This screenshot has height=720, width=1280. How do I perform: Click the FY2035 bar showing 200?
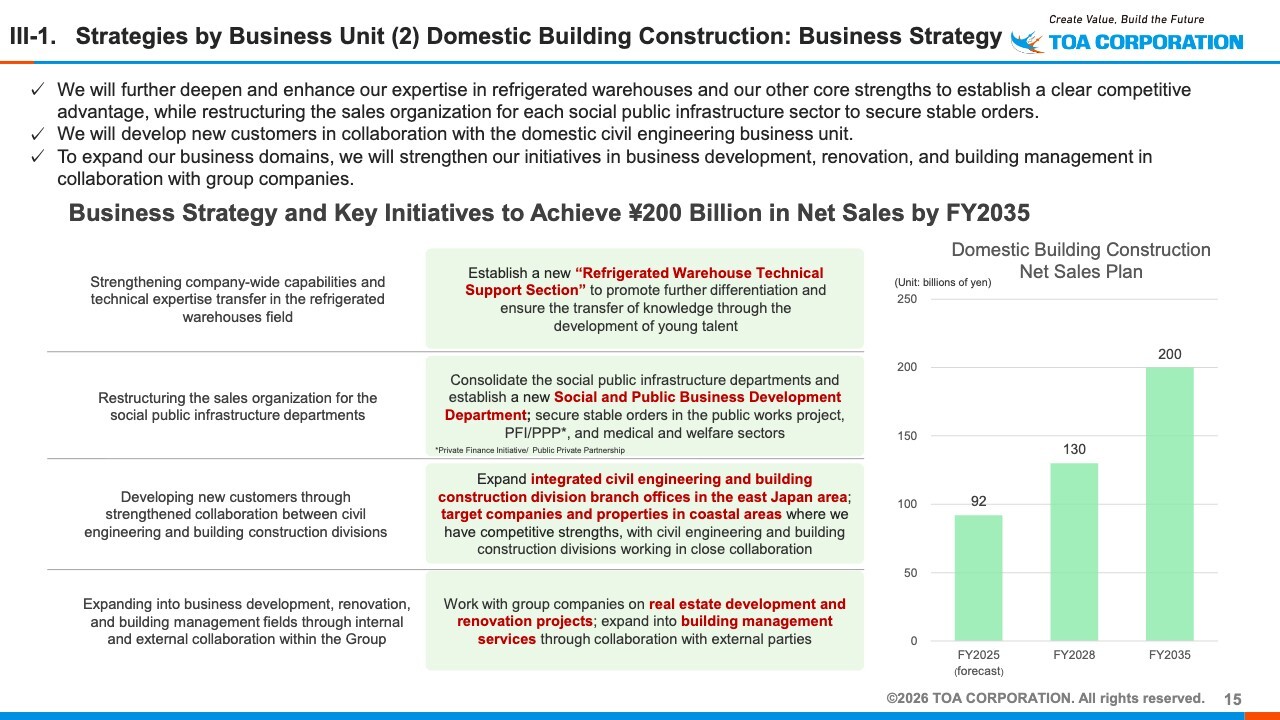(1169, 503)
